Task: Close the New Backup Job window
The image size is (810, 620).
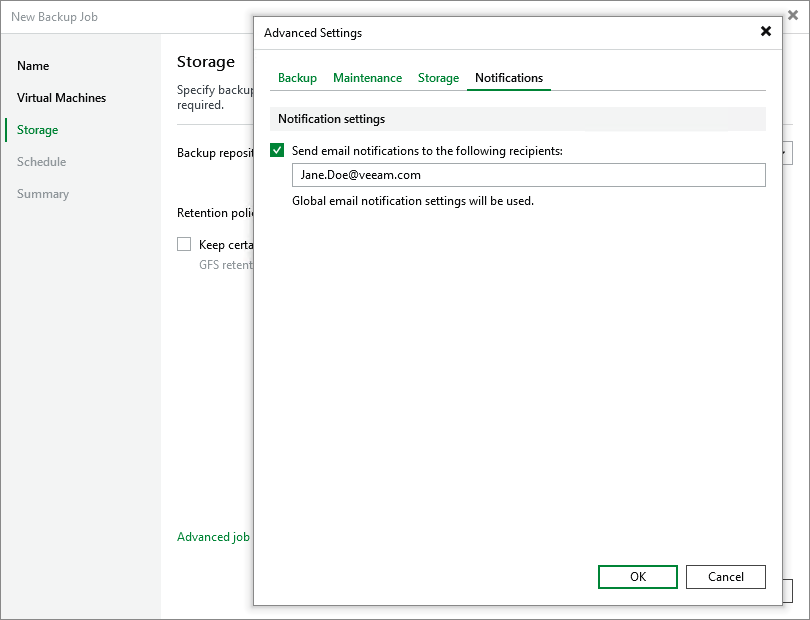Action: tap(793, 15)
